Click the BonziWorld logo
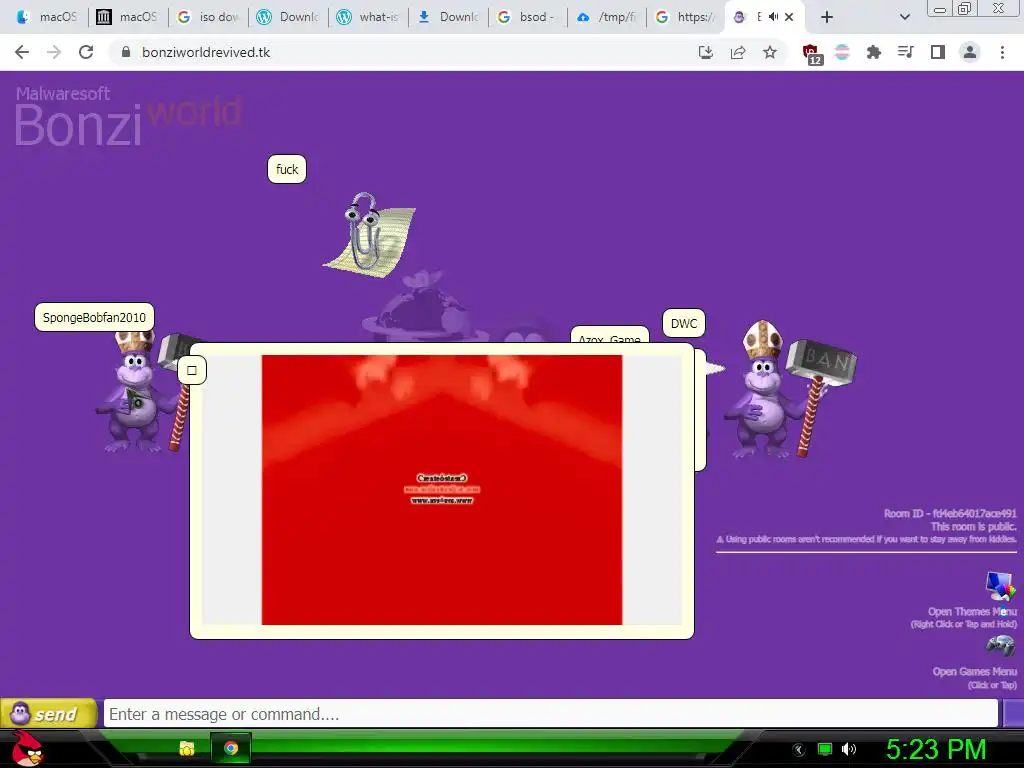 click(129, 116)
